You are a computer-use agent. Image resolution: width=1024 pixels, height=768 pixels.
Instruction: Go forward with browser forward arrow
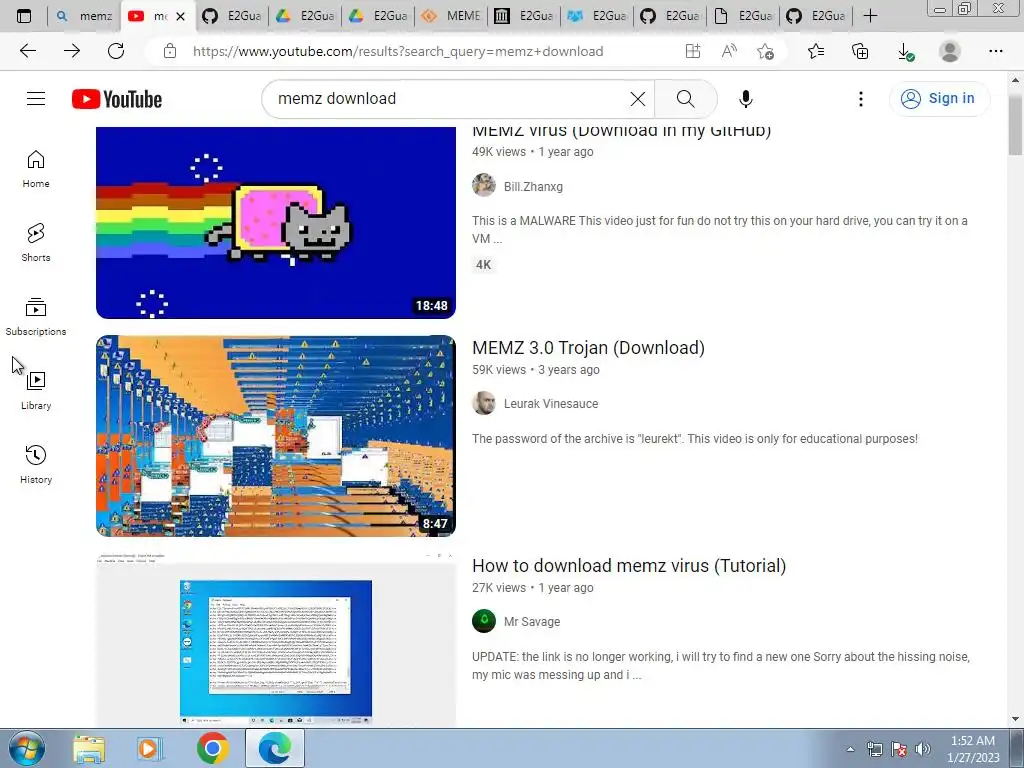click(x=72, y=51)
